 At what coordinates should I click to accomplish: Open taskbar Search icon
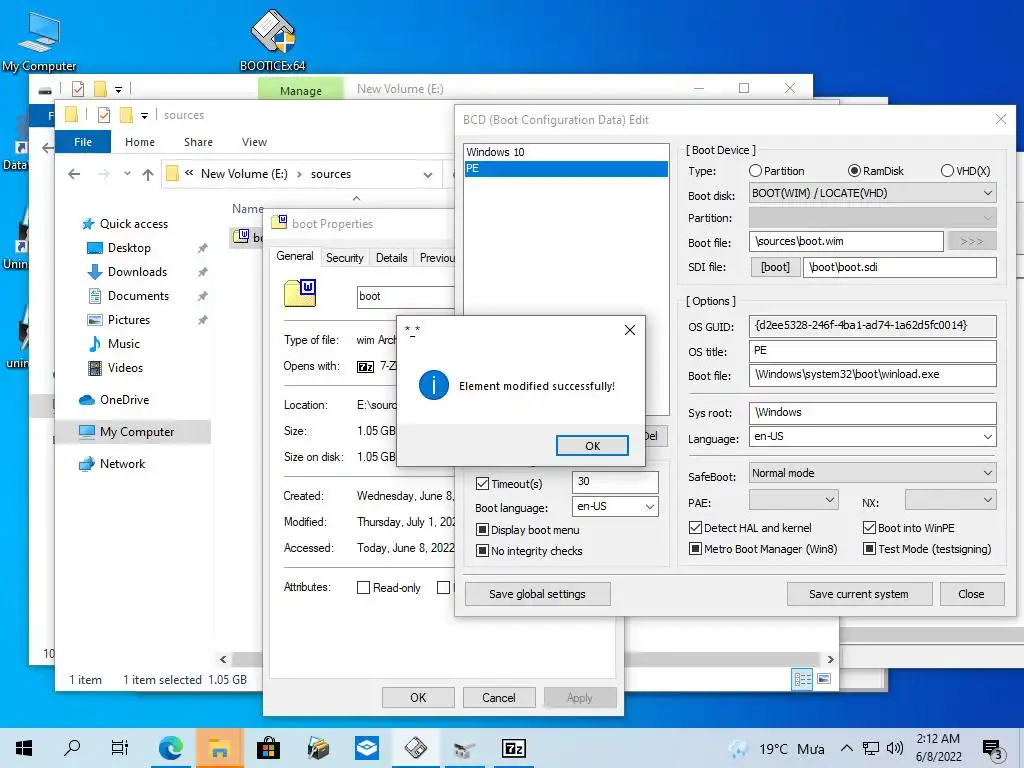tap(72, 748)
